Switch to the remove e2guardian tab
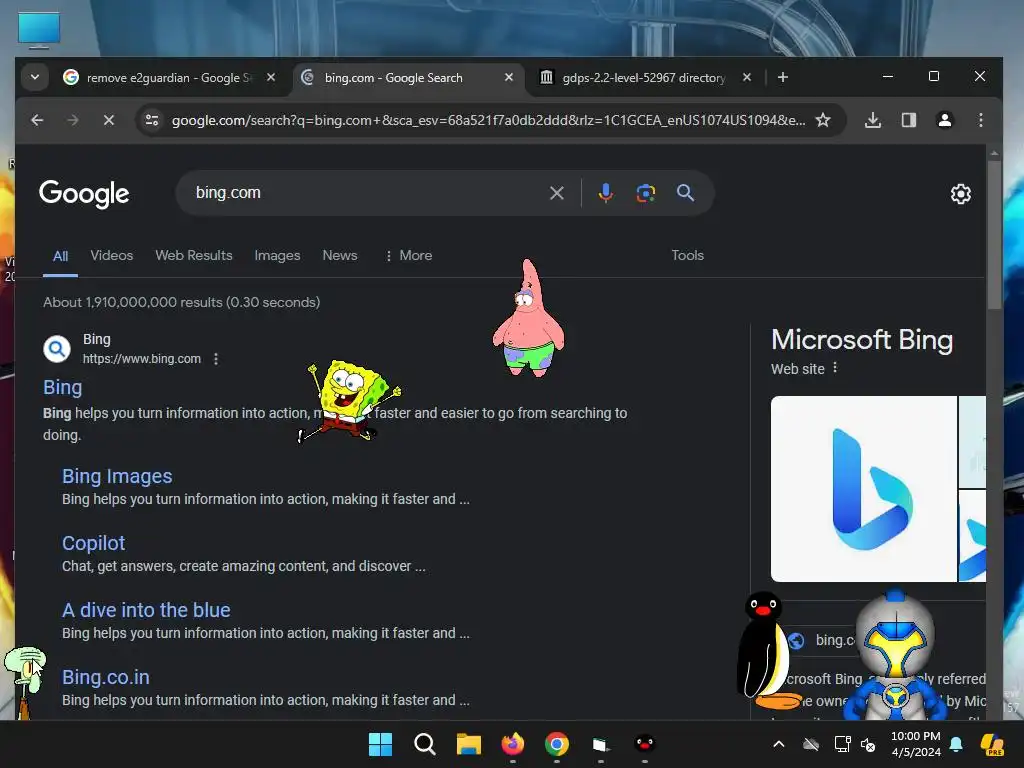The width and height of the screenshot is (1024, 768). [x=168, y=78]
